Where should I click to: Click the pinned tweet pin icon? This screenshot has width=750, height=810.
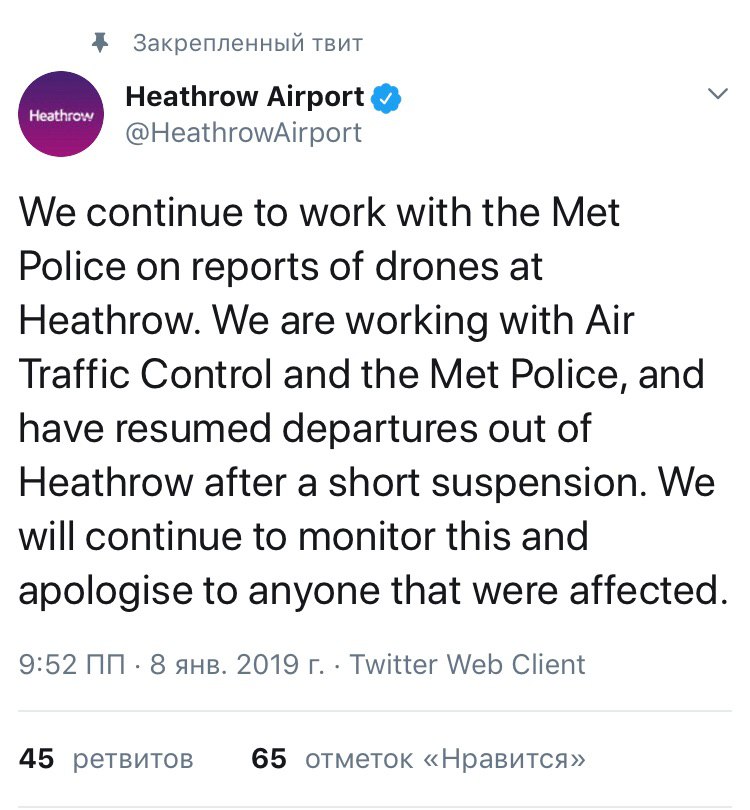click(x=99, y=43)
